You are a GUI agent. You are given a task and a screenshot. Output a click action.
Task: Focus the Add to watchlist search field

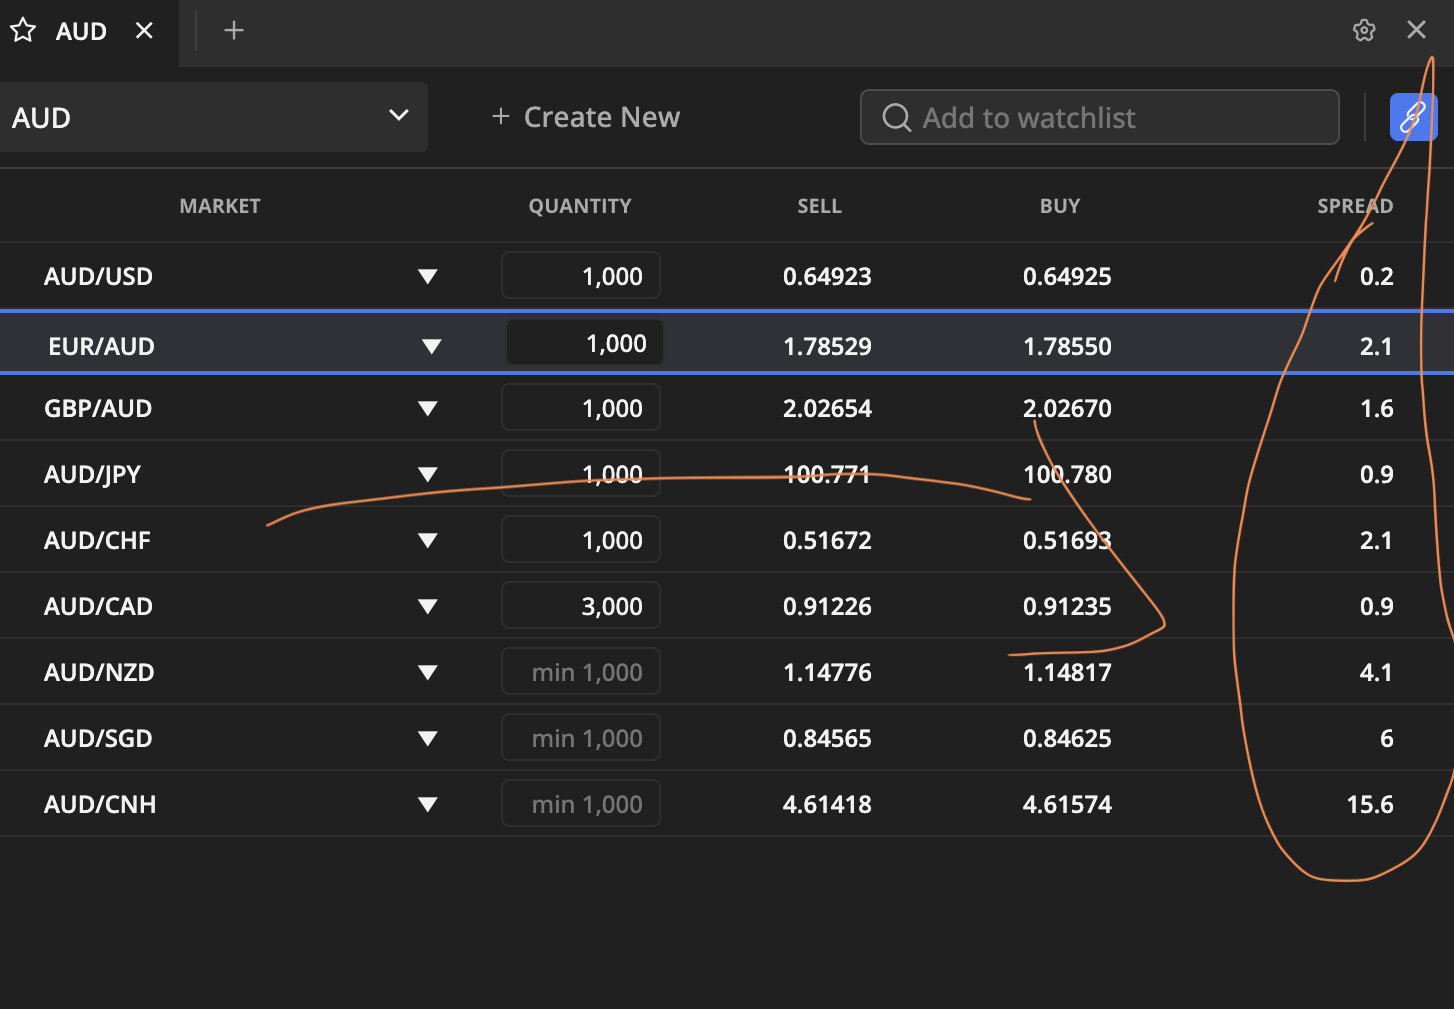pyautogui.click(x=1100, y=117)
